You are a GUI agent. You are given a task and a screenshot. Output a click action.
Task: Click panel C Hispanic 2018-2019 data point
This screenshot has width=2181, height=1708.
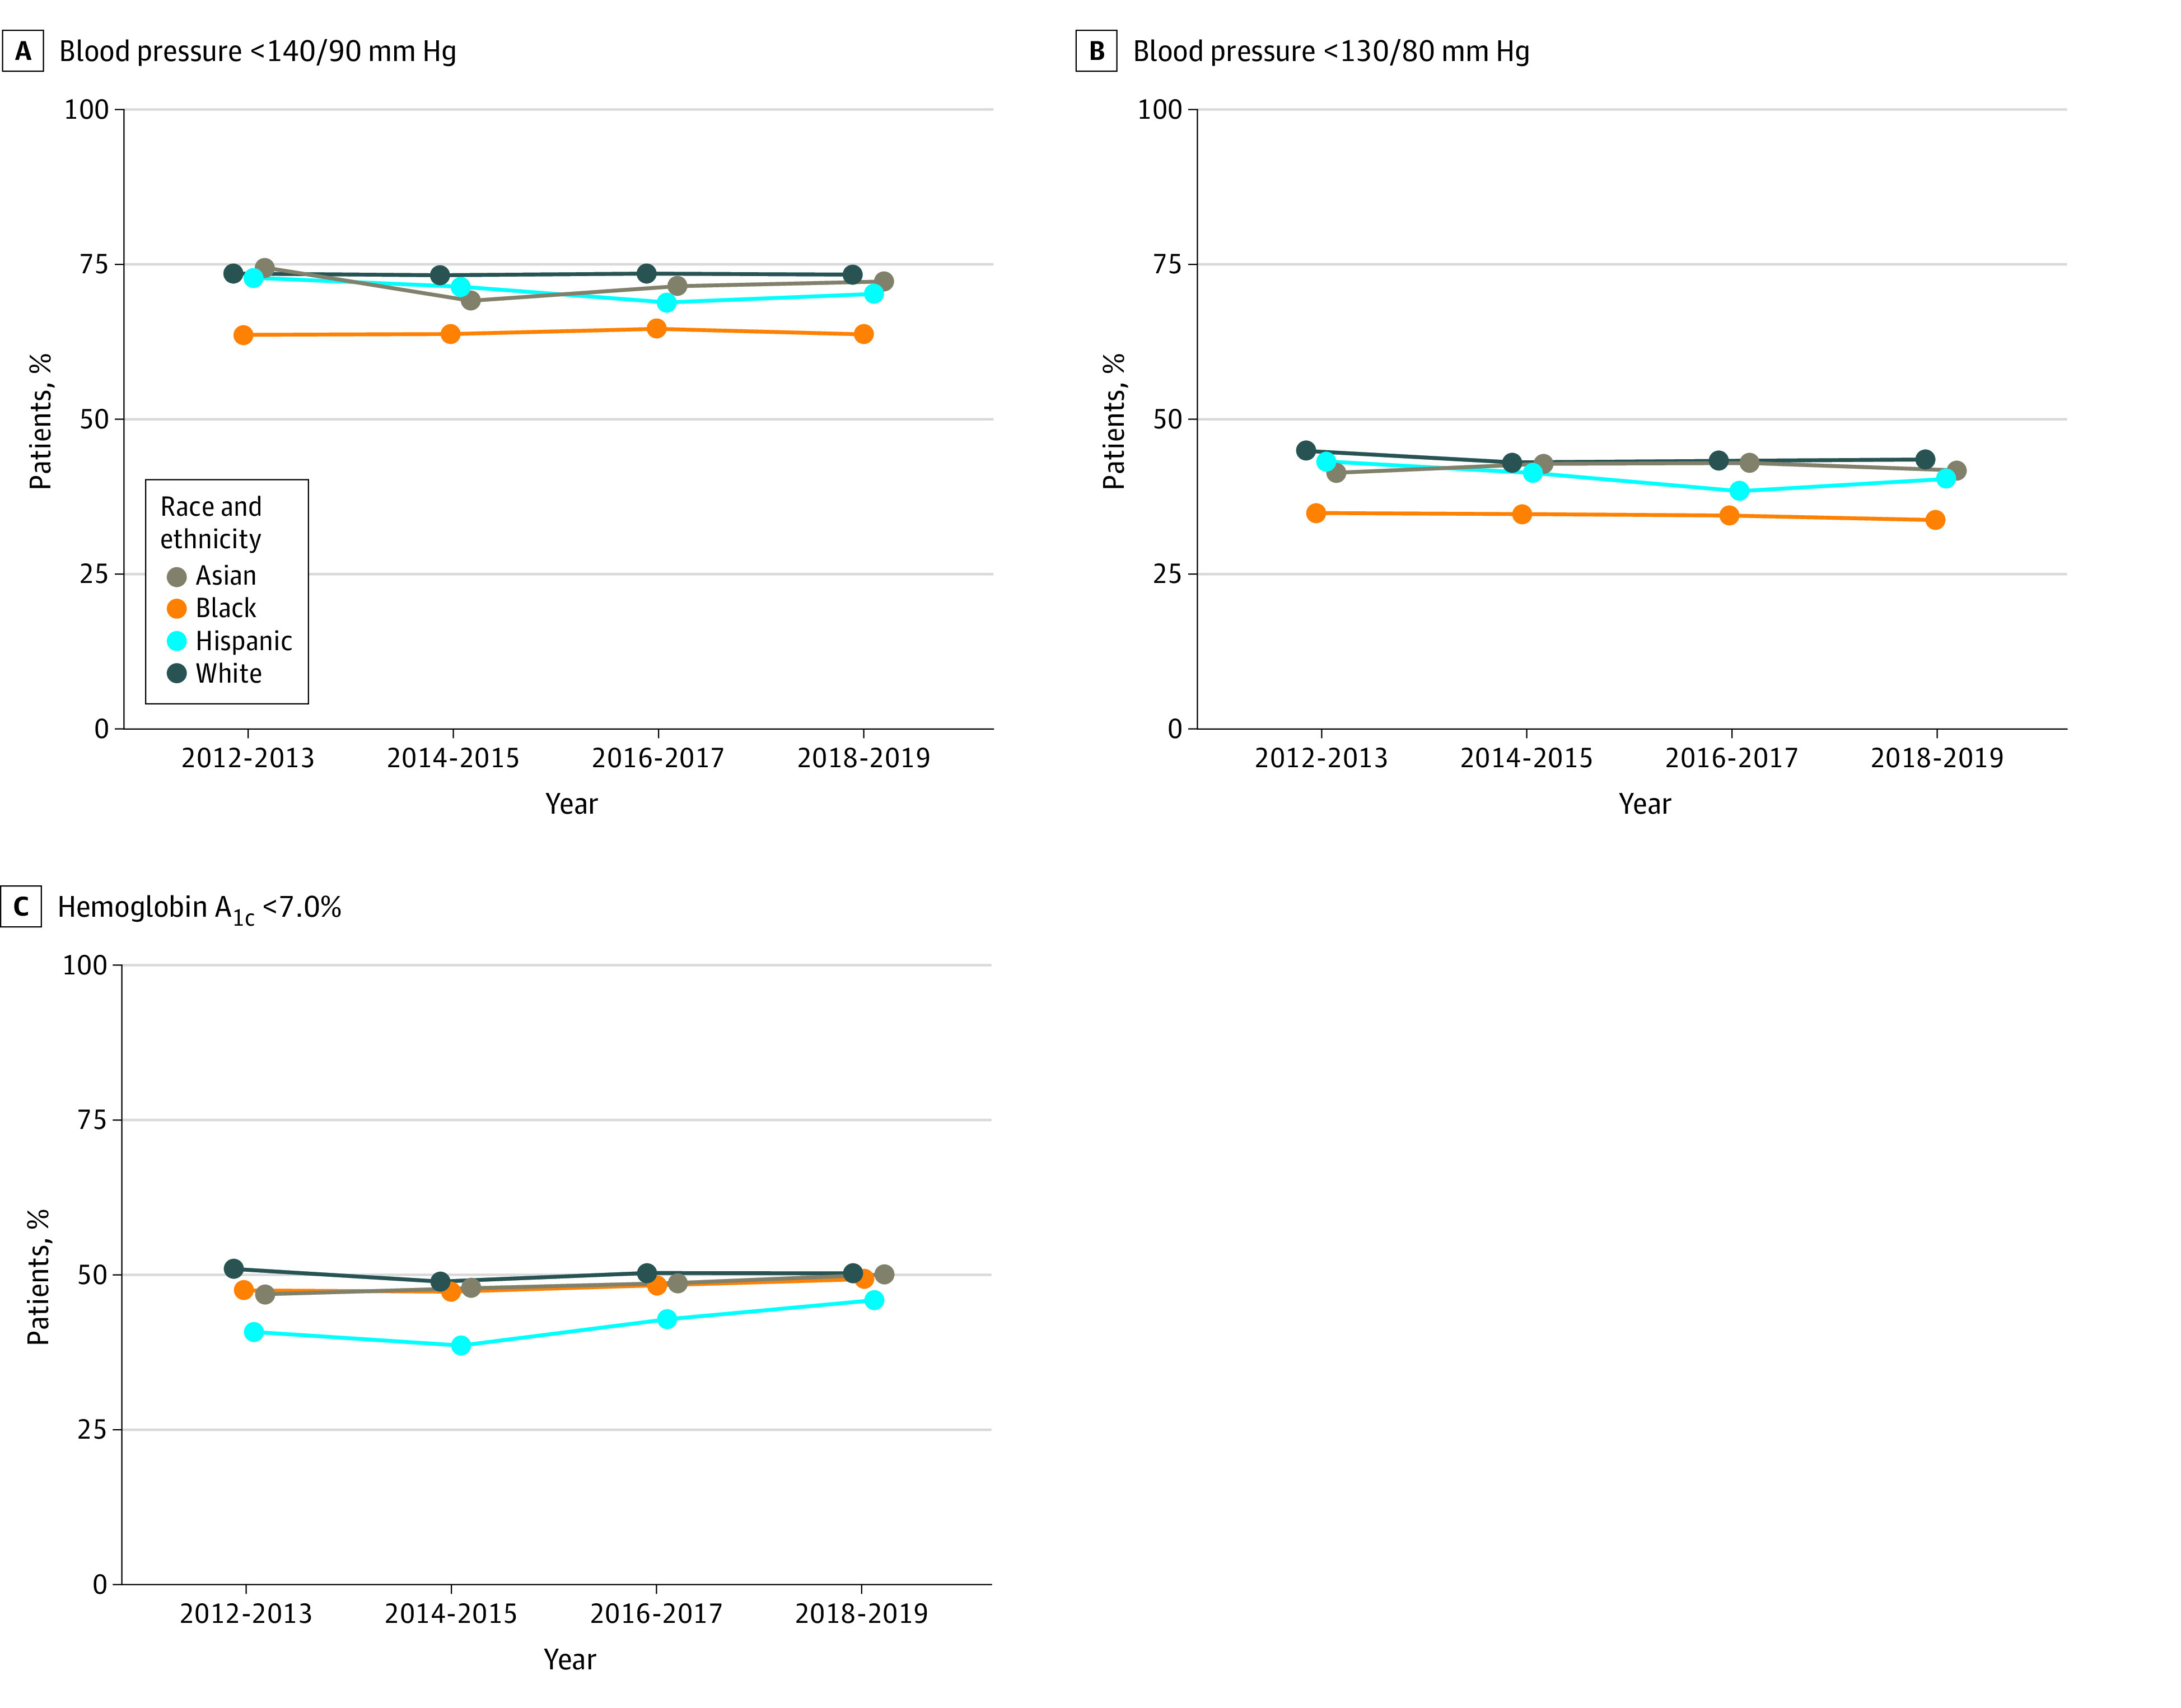click(874, 1300)
